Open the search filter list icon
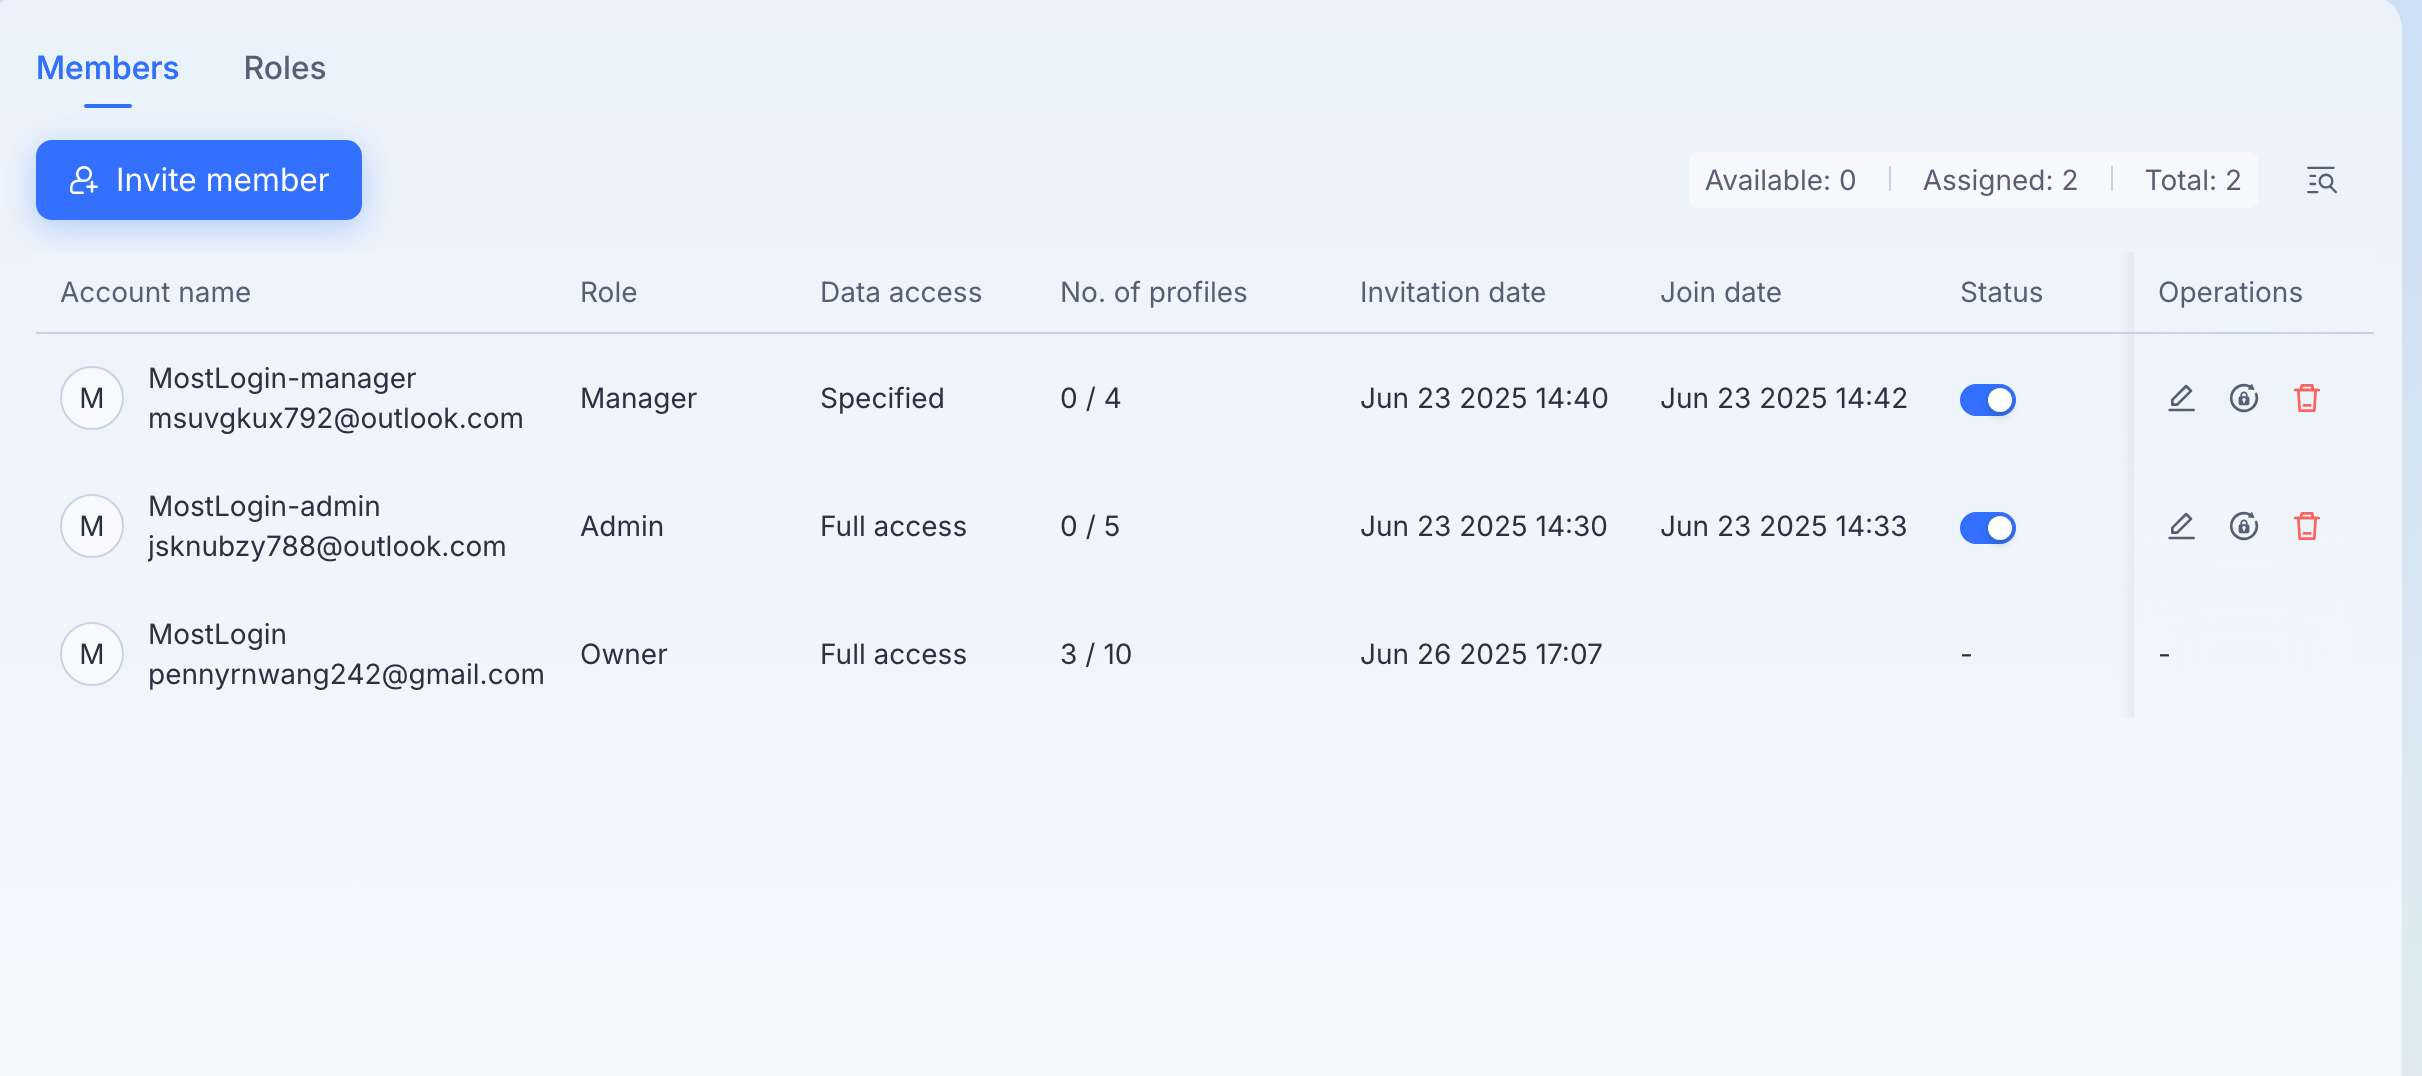 2321,180
